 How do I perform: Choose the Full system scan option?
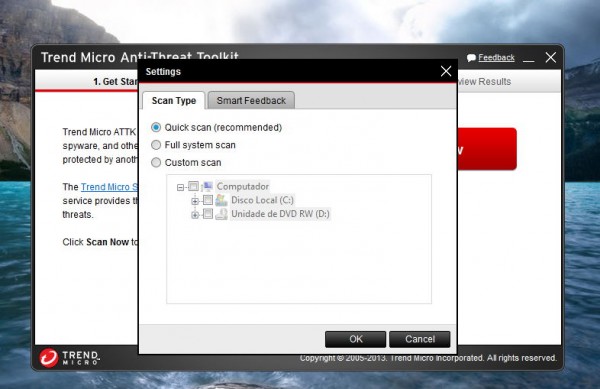tap(156, 145)
